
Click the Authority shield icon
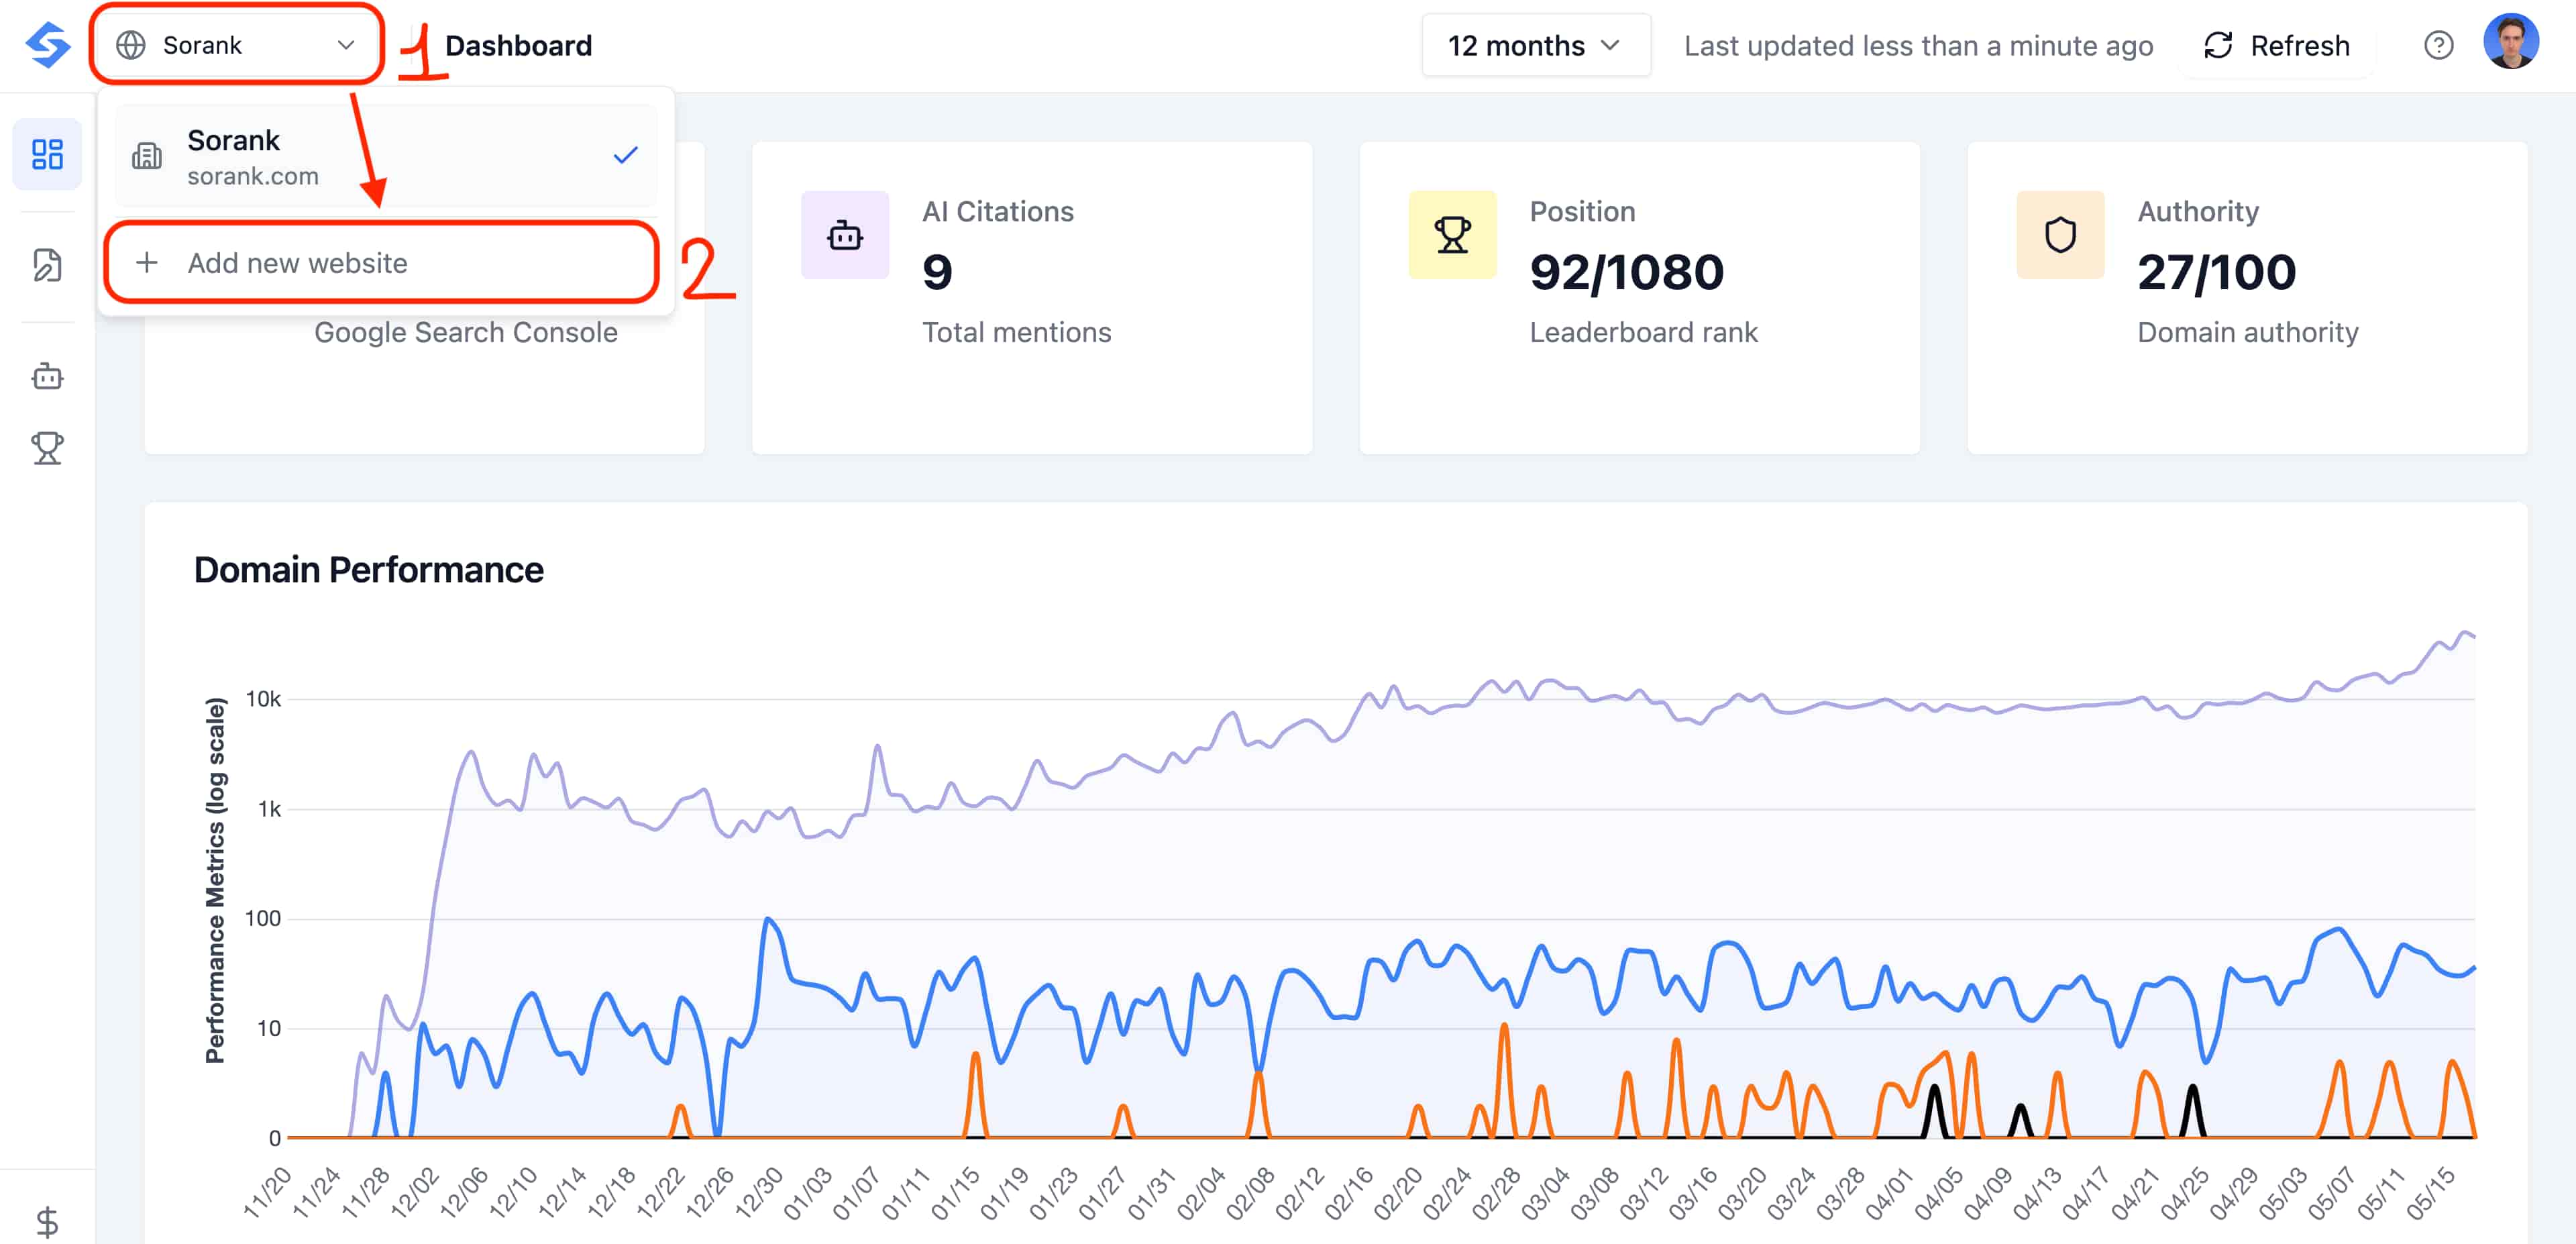pyautogui.click(x=2060, y=235)
